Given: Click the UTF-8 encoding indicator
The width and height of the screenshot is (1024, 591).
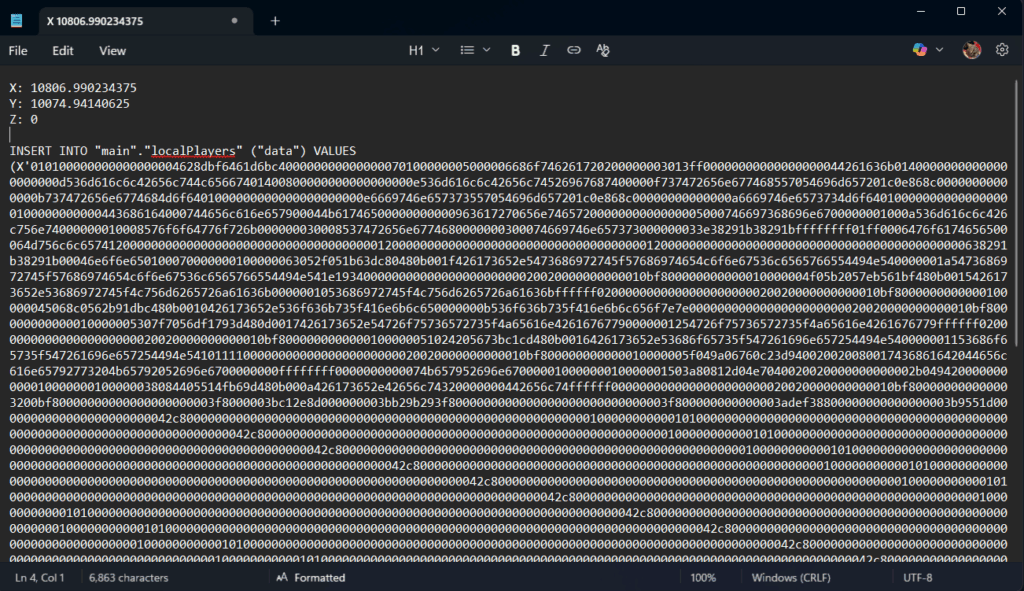Looking at the screenshot, I should [x=917, y=578].
